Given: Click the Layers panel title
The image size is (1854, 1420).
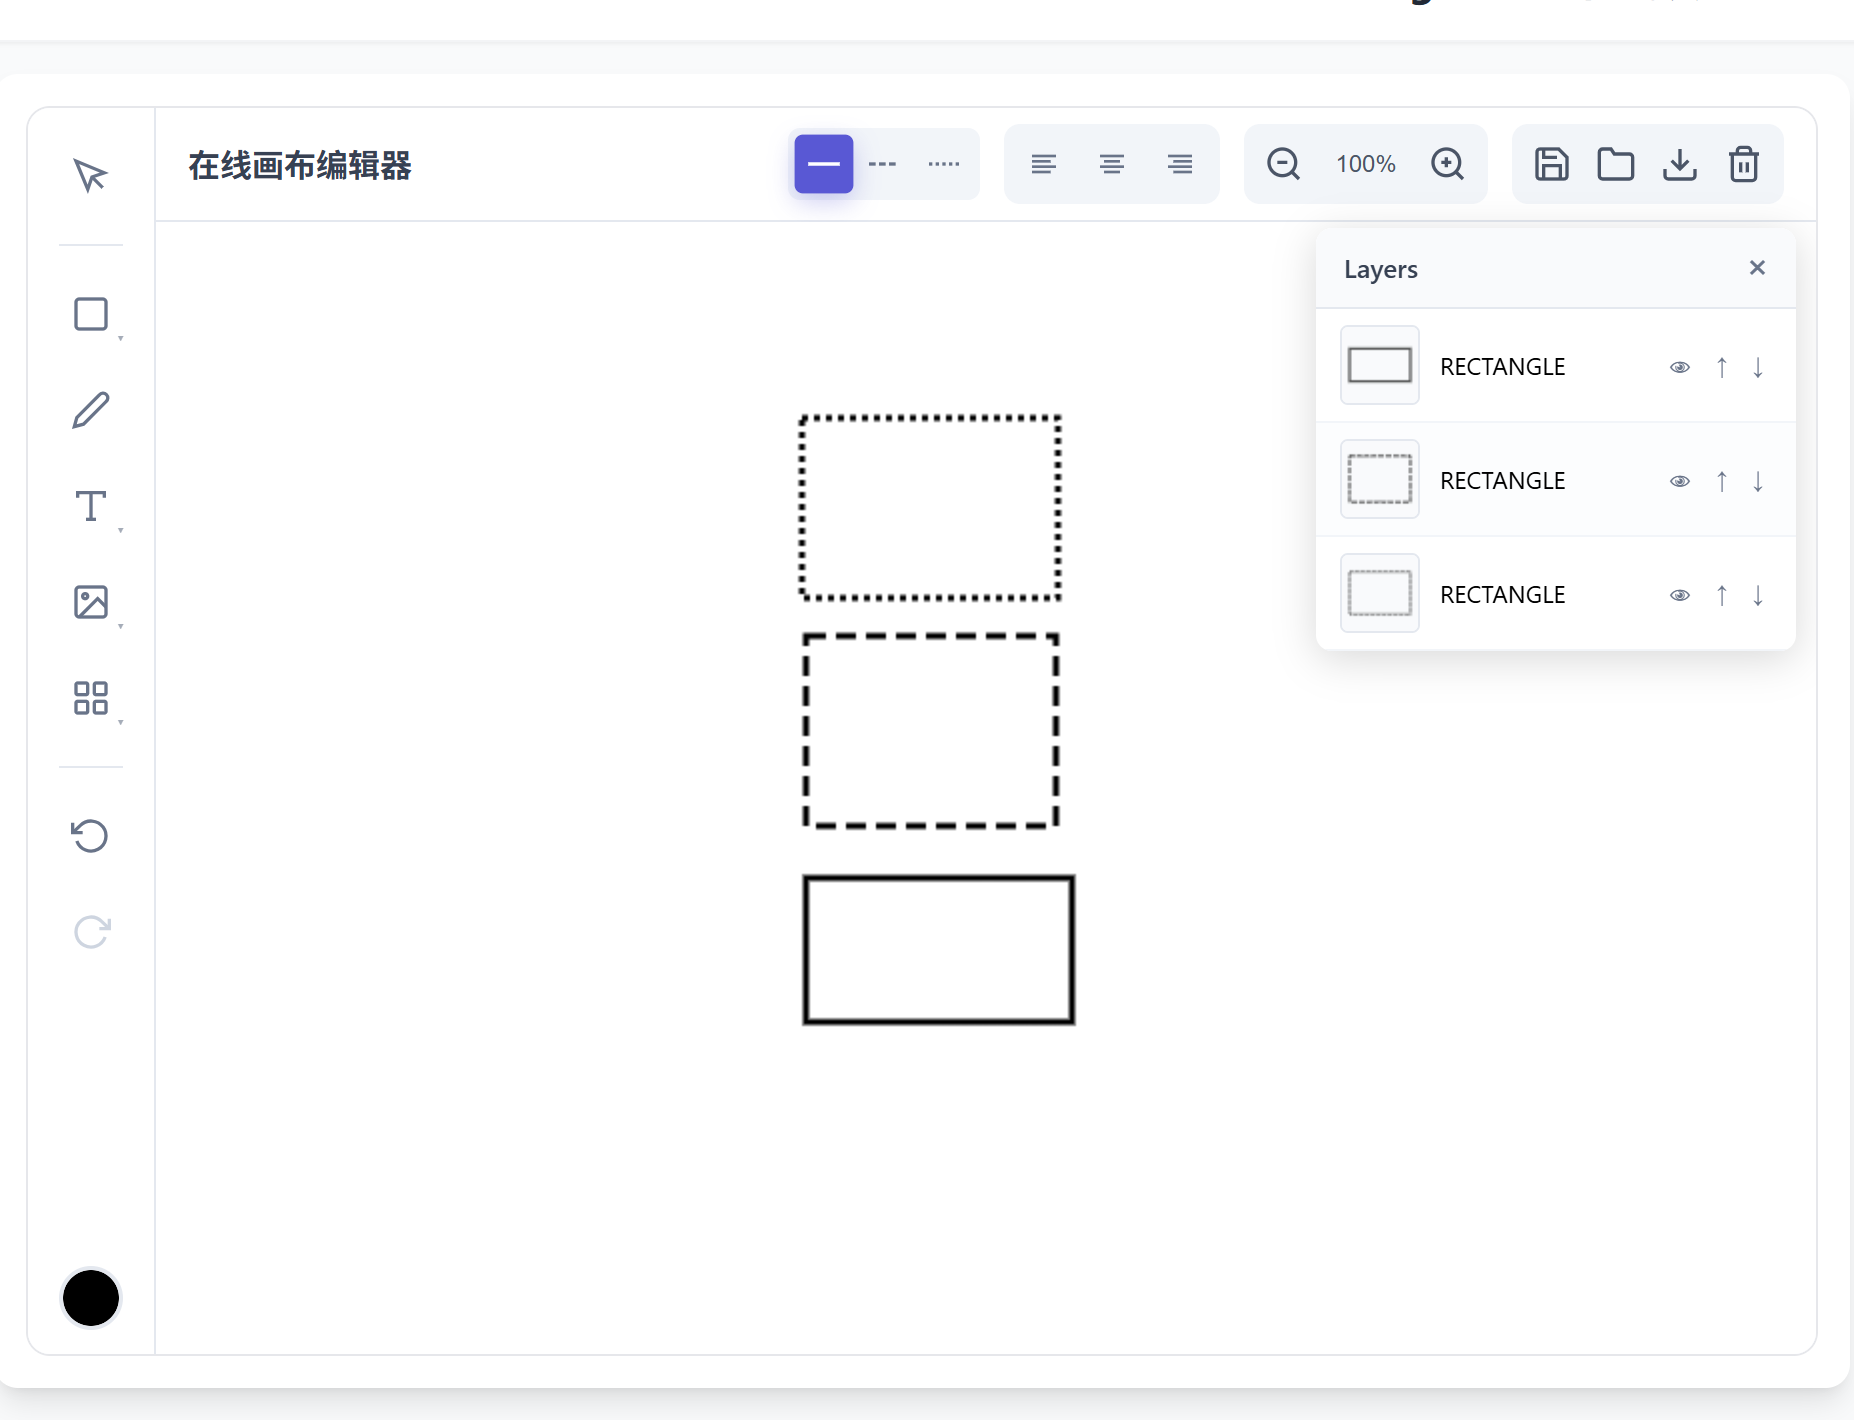Looking at the screenshot, I should tap(1380, 269).
